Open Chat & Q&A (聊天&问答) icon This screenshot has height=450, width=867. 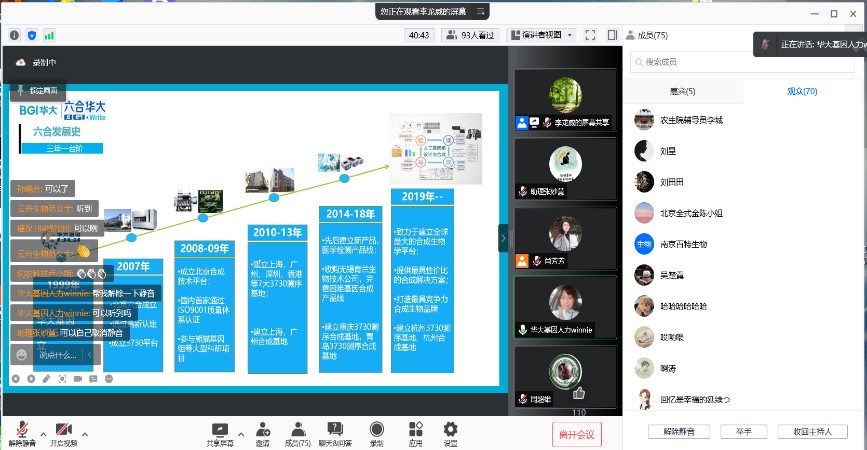334,431
